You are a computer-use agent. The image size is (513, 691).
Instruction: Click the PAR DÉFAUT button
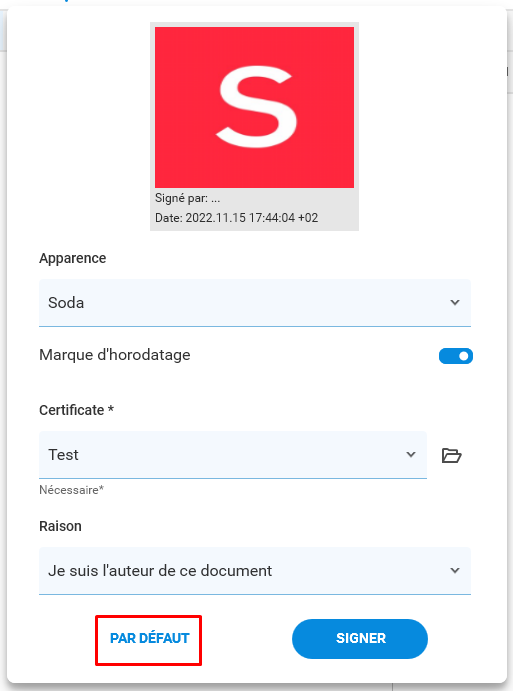[149, 639]
